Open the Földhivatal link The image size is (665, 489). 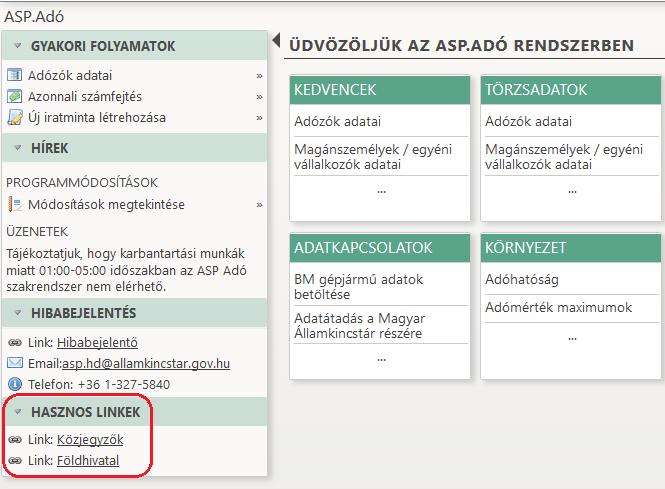88,461
